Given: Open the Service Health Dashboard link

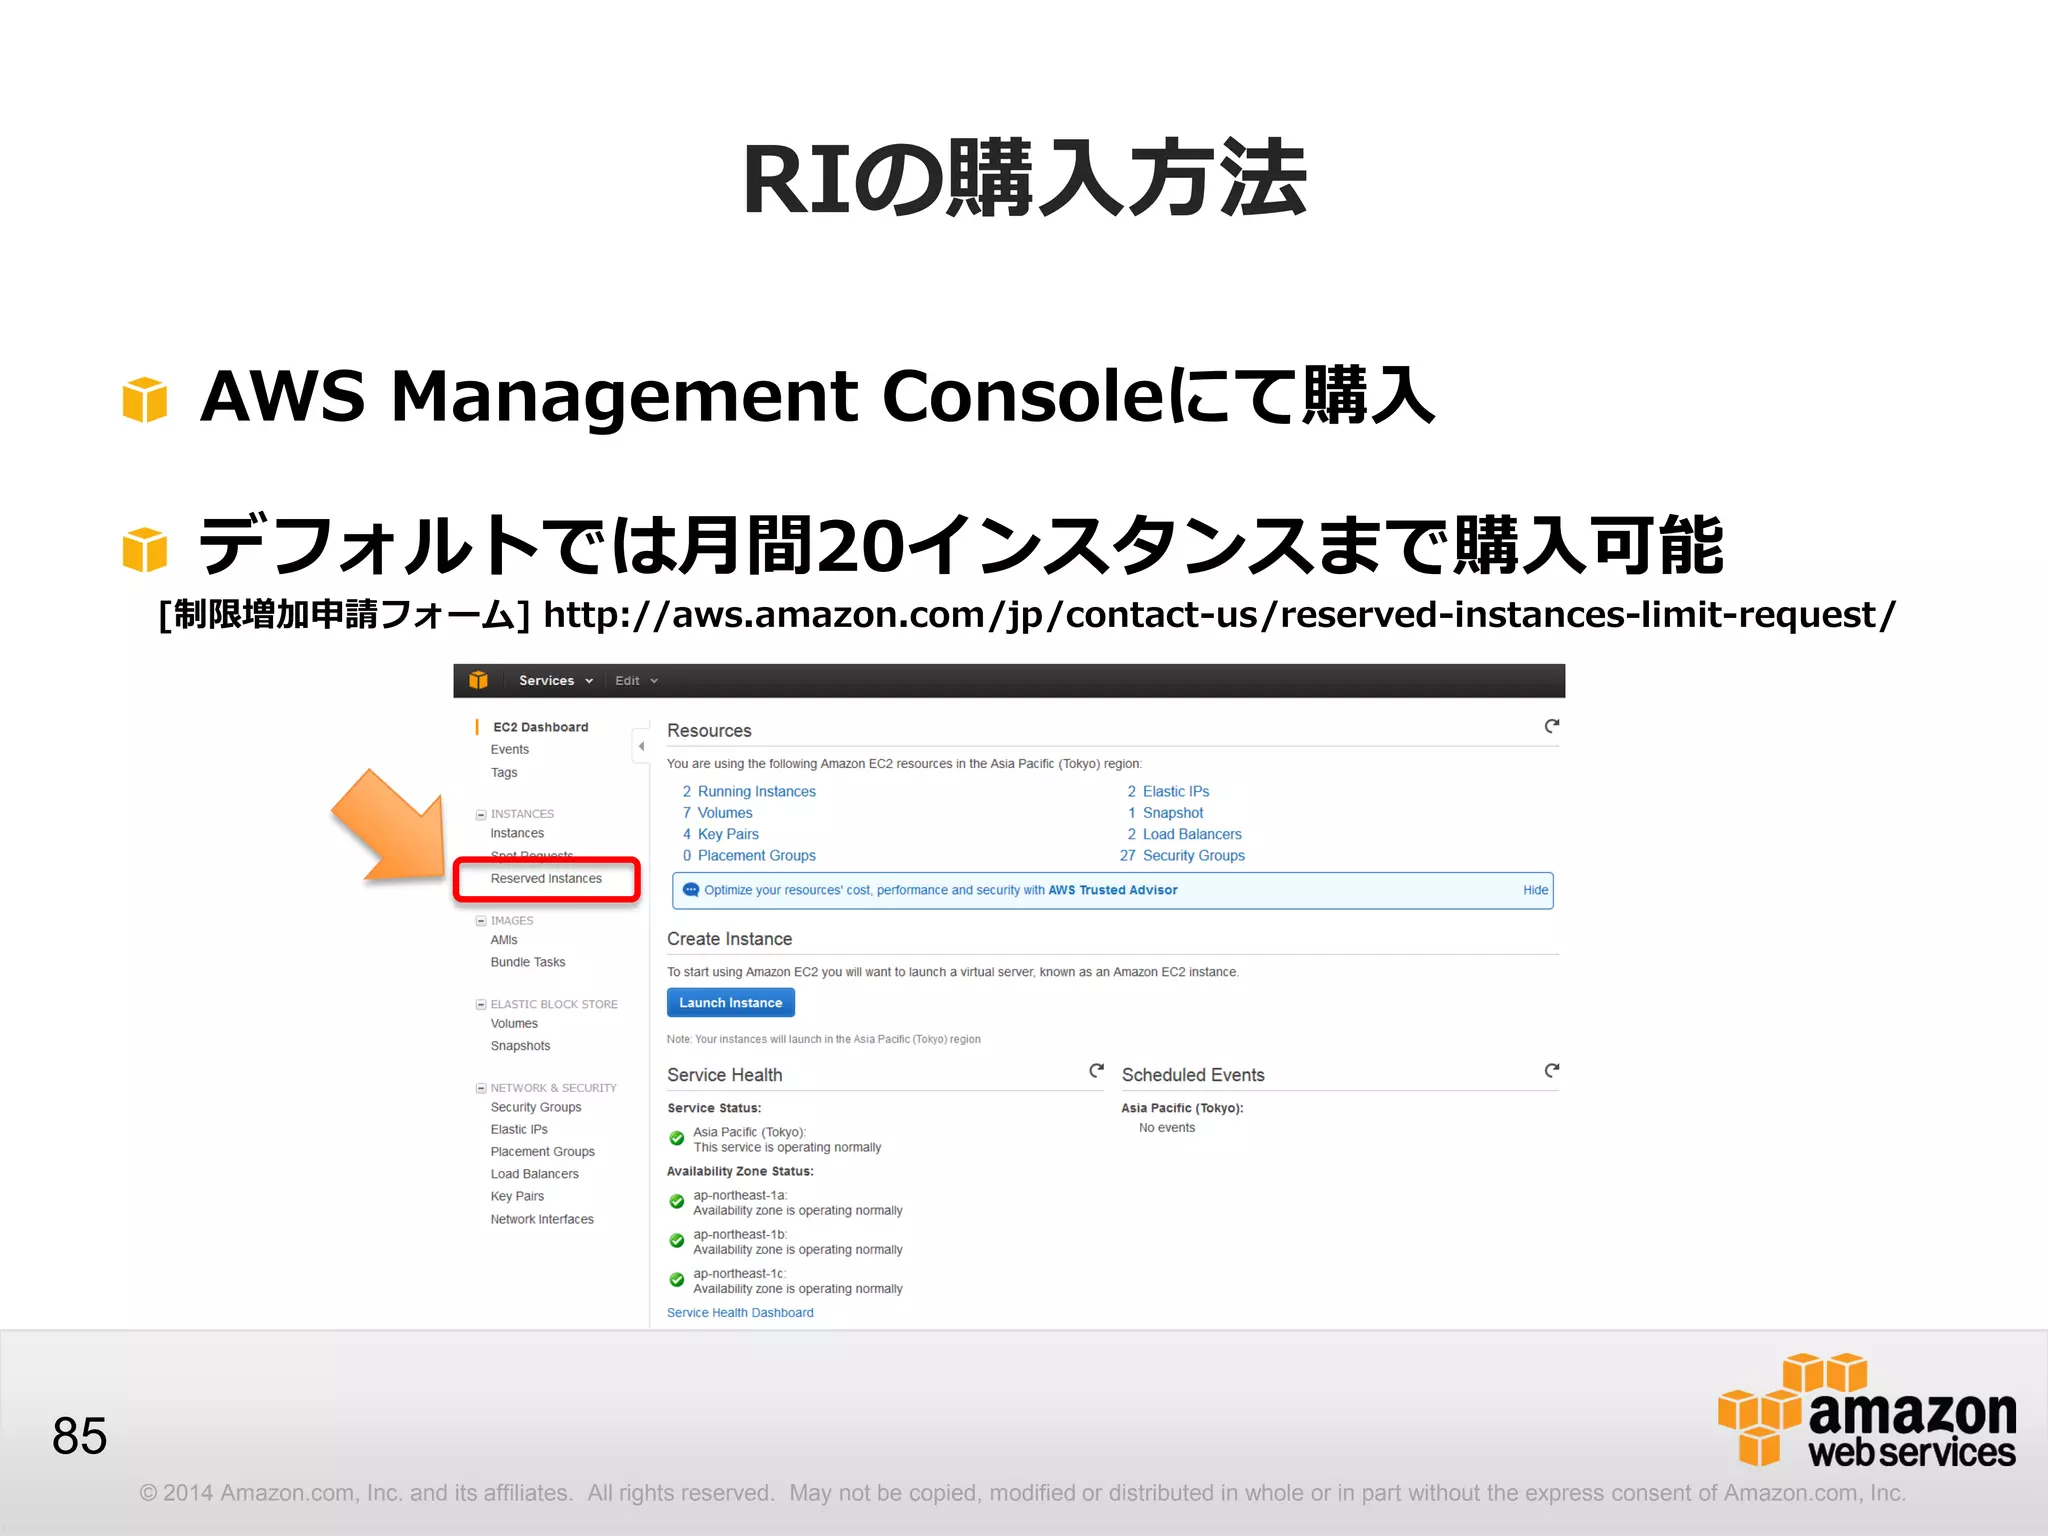Looking at the screenshot, I should 740,1313.
